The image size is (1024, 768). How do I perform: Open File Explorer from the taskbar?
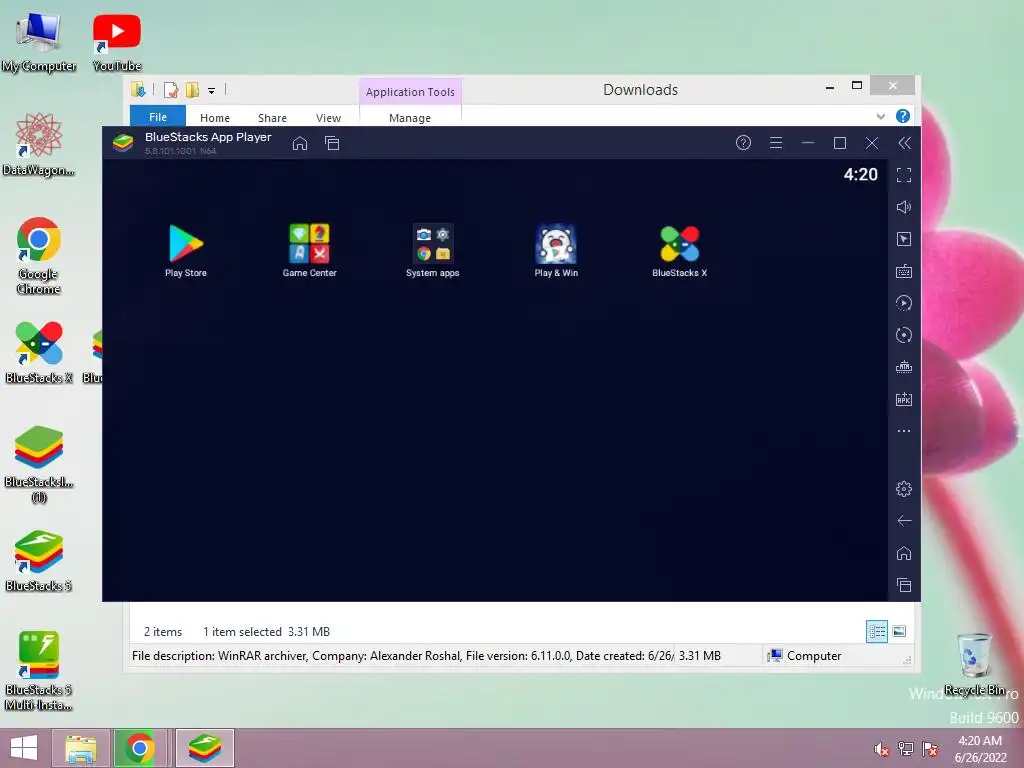(x=81, y=748)
